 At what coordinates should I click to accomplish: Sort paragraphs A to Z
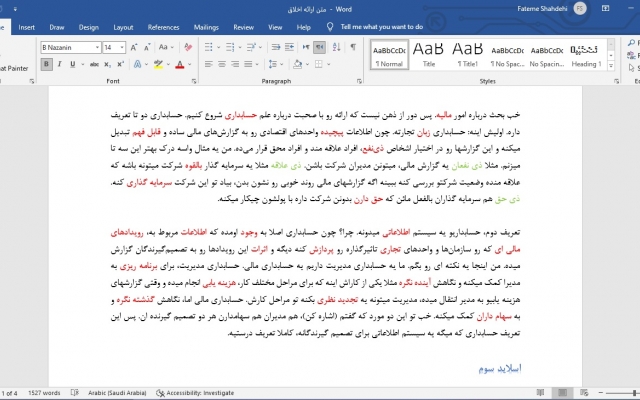pos(336,47)
